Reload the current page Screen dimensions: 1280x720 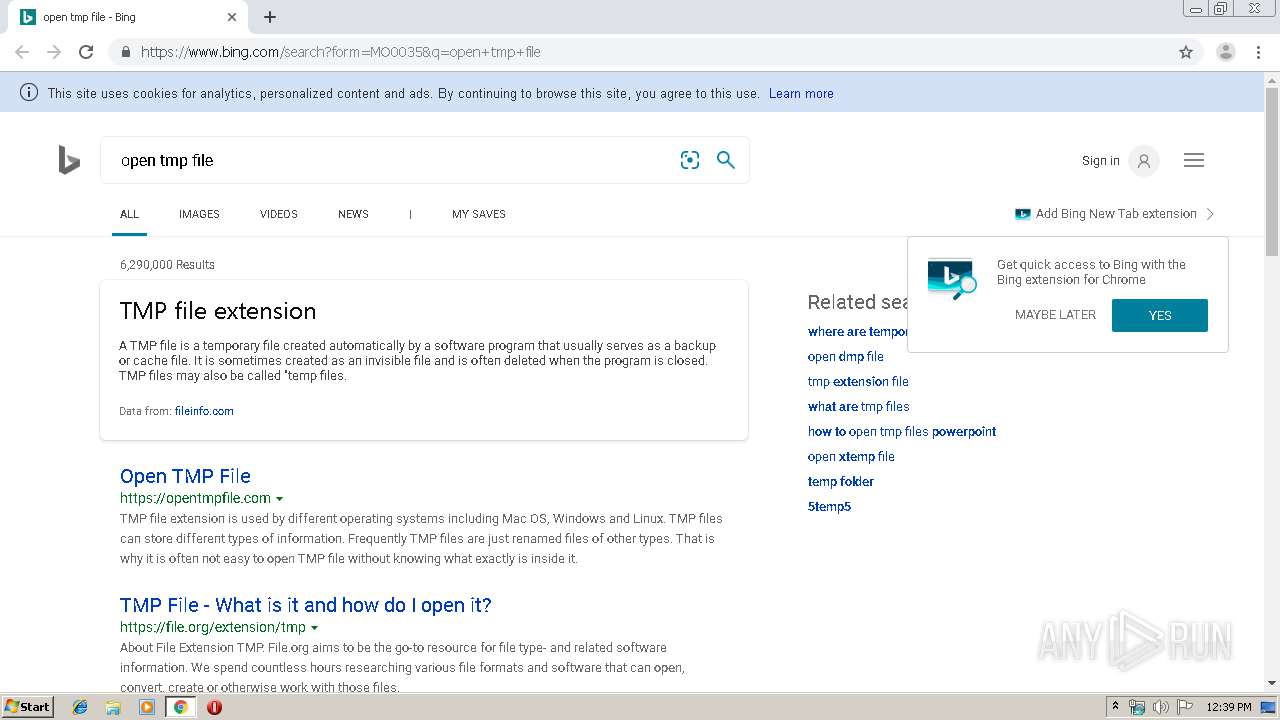click(x=86, y=52)
